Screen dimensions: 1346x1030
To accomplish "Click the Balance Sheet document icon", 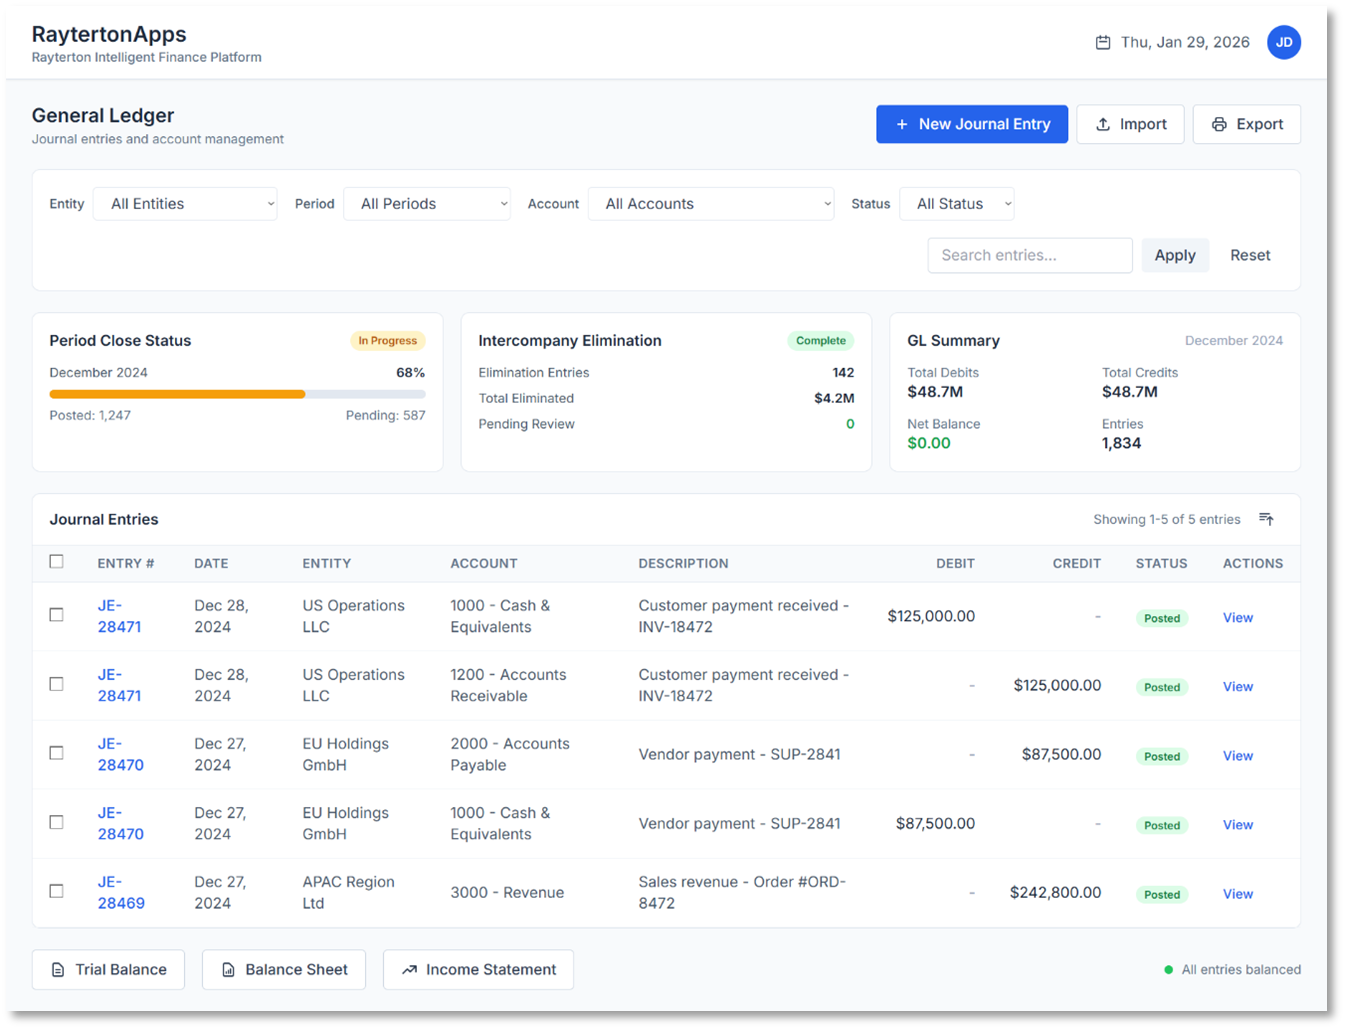I will [228, 970].
